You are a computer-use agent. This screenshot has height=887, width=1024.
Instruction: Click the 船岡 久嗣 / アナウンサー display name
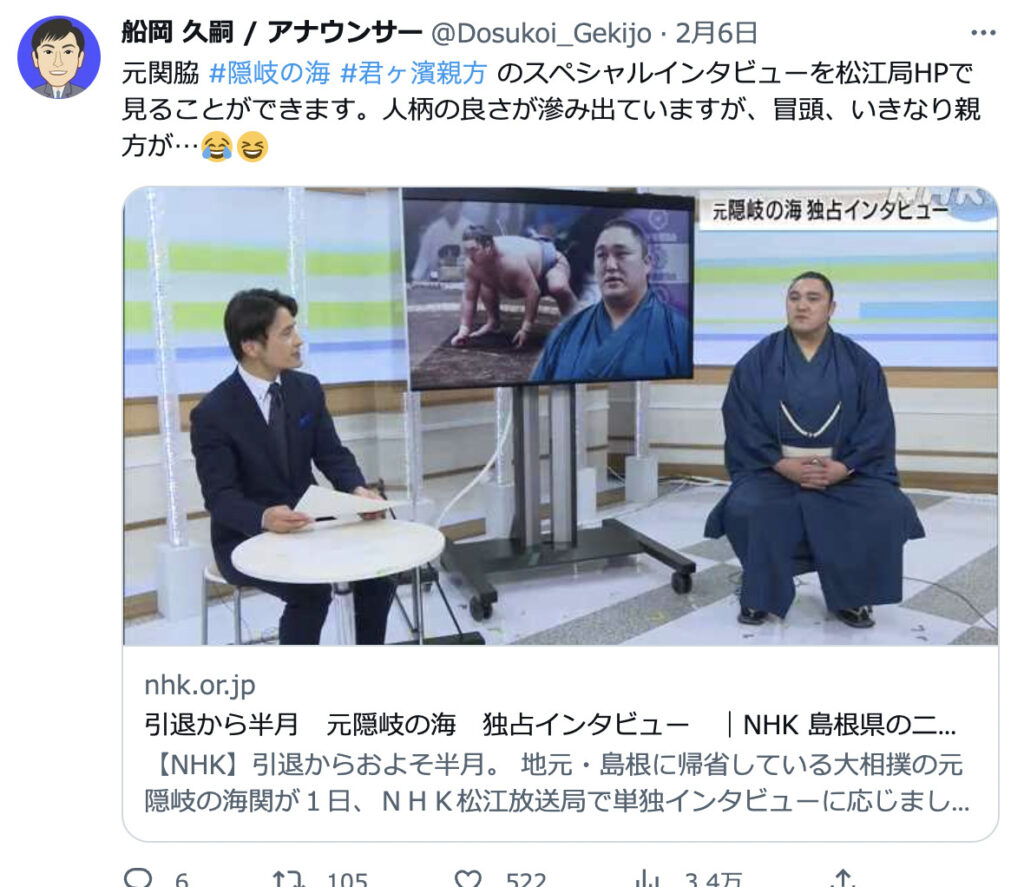click(x=272, y=32)
